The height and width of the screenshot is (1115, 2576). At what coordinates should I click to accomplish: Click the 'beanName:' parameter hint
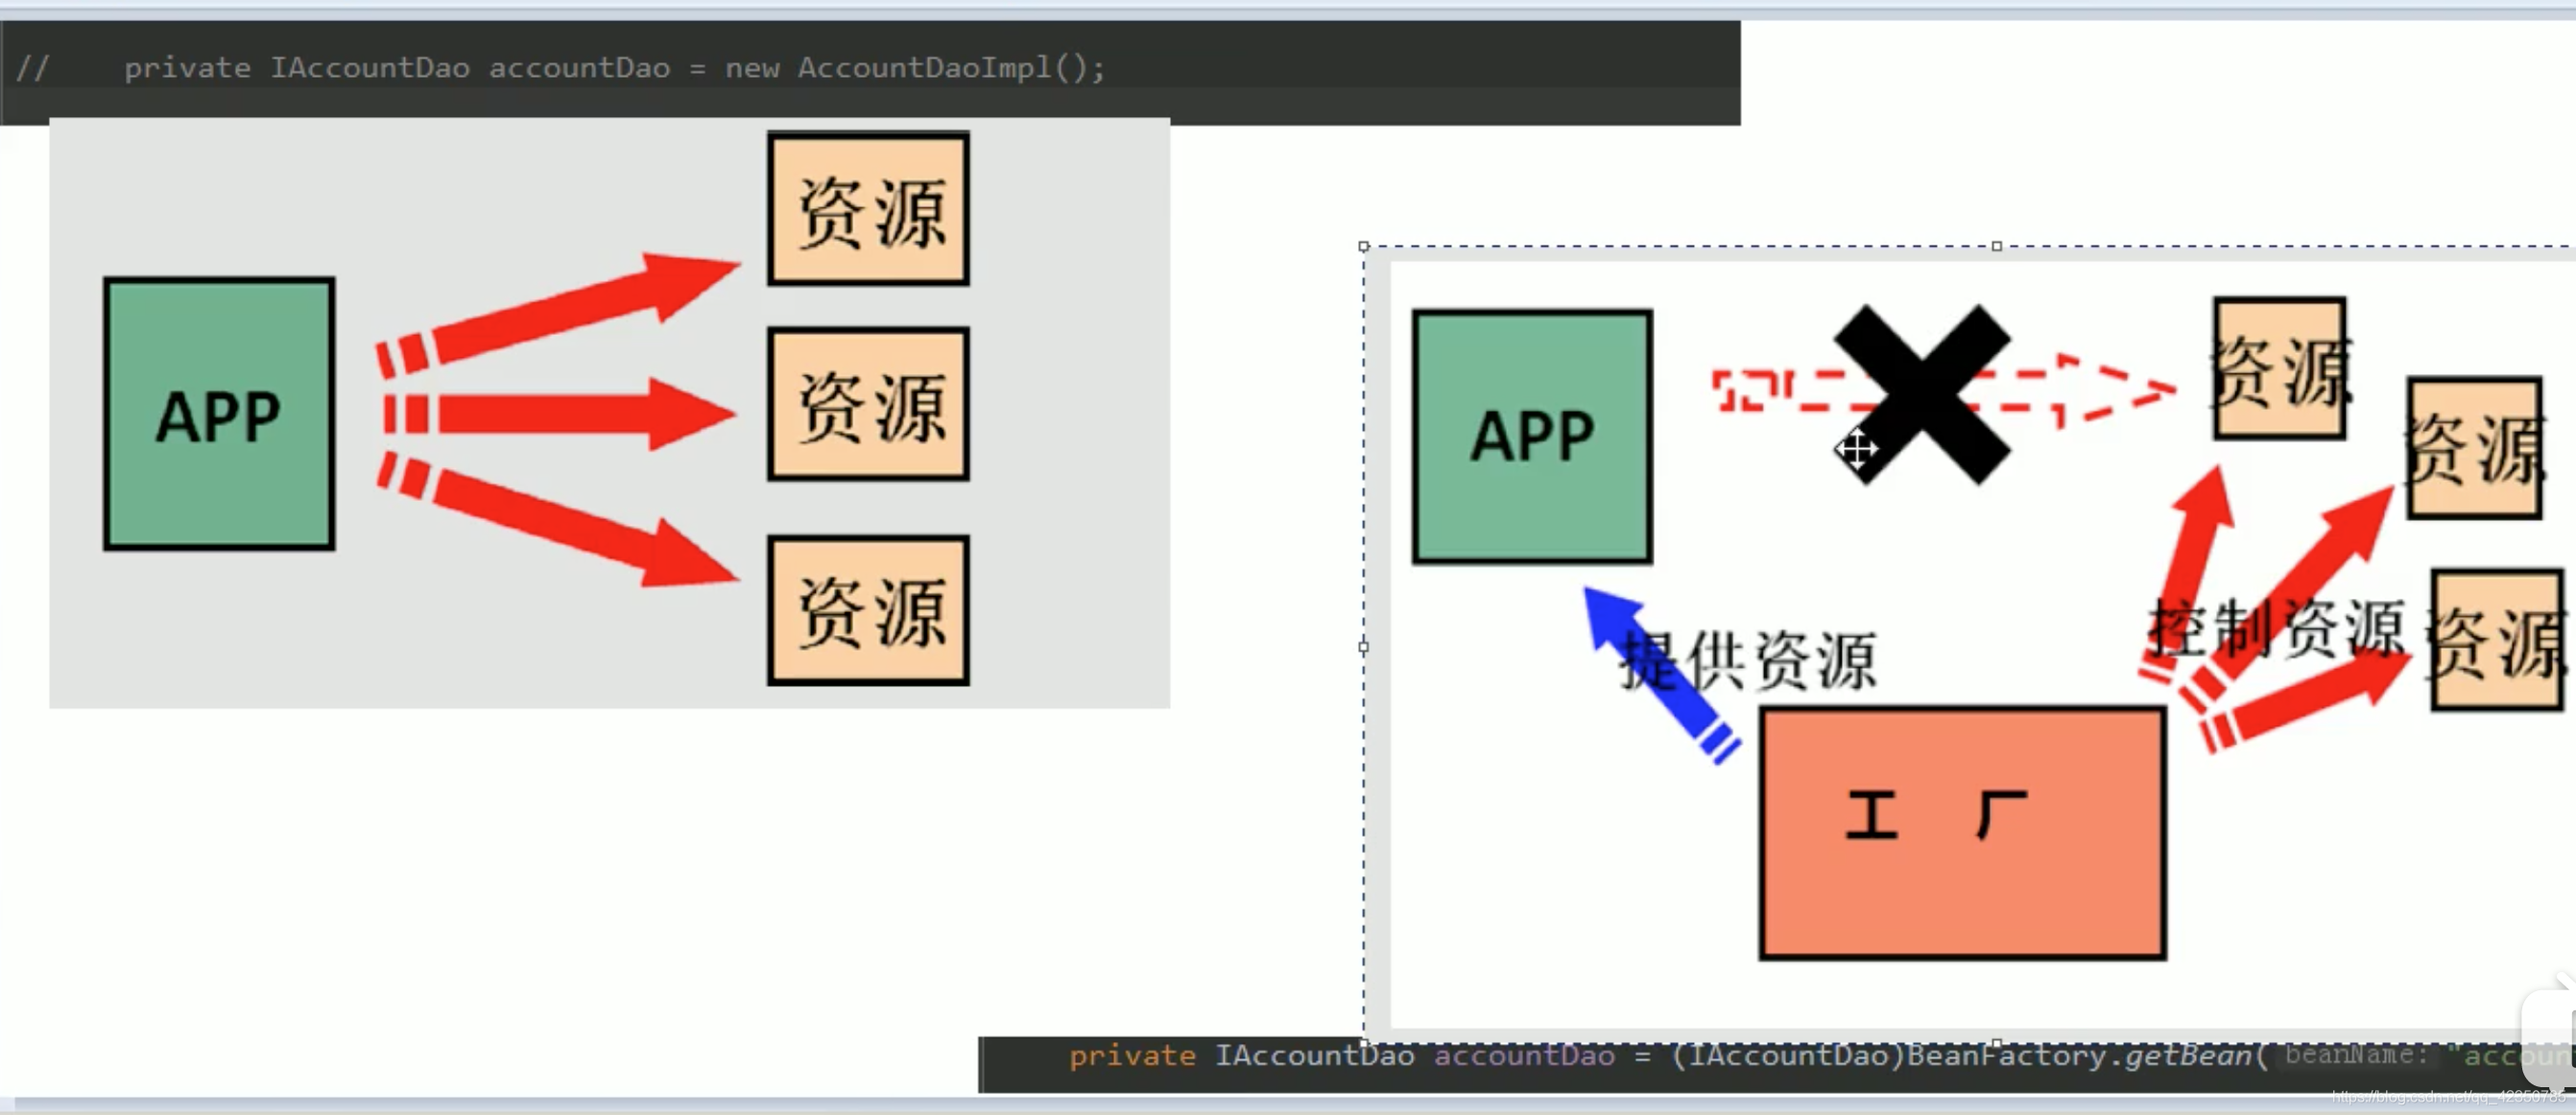[2356, 1055]
